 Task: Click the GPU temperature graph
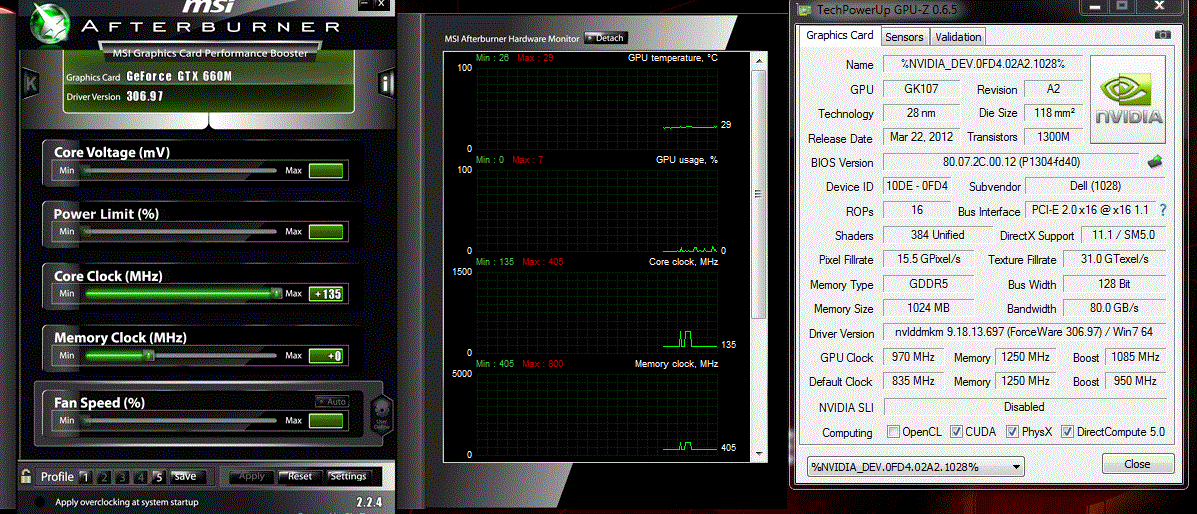(x=598, y=108)
